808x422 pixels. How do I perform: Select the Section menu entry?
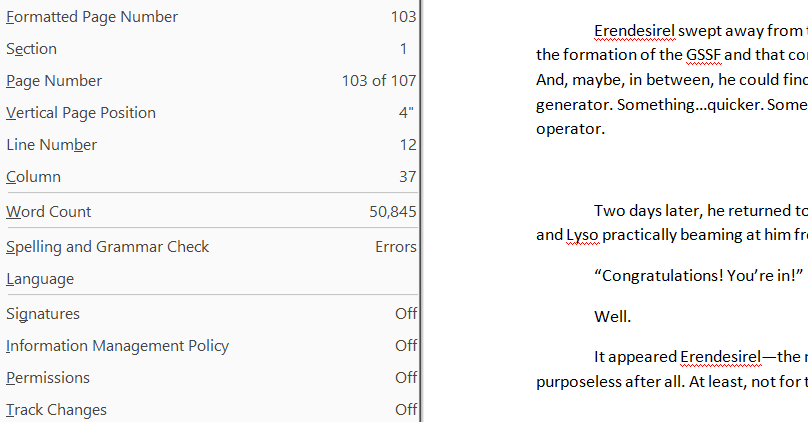click(32, 49)
